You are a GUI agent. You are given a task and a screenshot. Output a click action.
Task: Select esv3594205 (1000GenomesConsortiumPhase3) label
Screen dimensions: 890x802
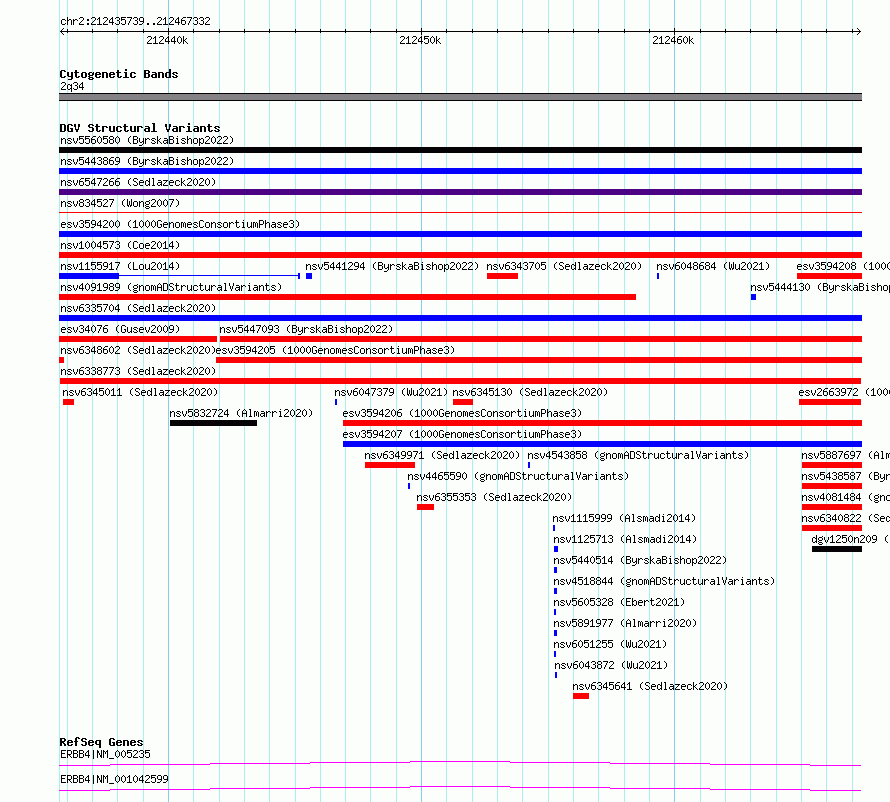(x=335, y=350)
